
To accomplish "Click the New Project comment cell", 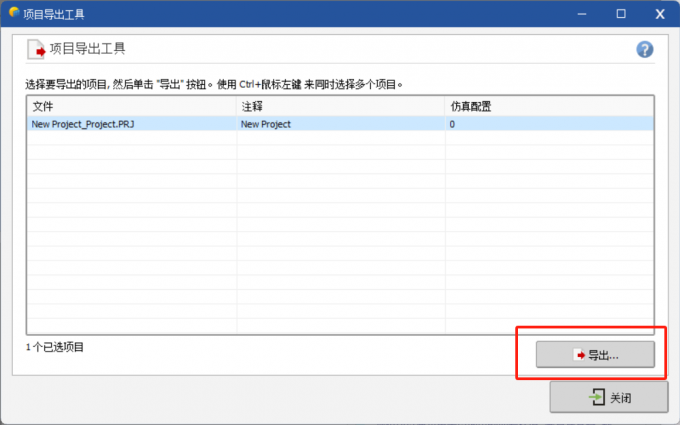I will click(x=341, y=124).
